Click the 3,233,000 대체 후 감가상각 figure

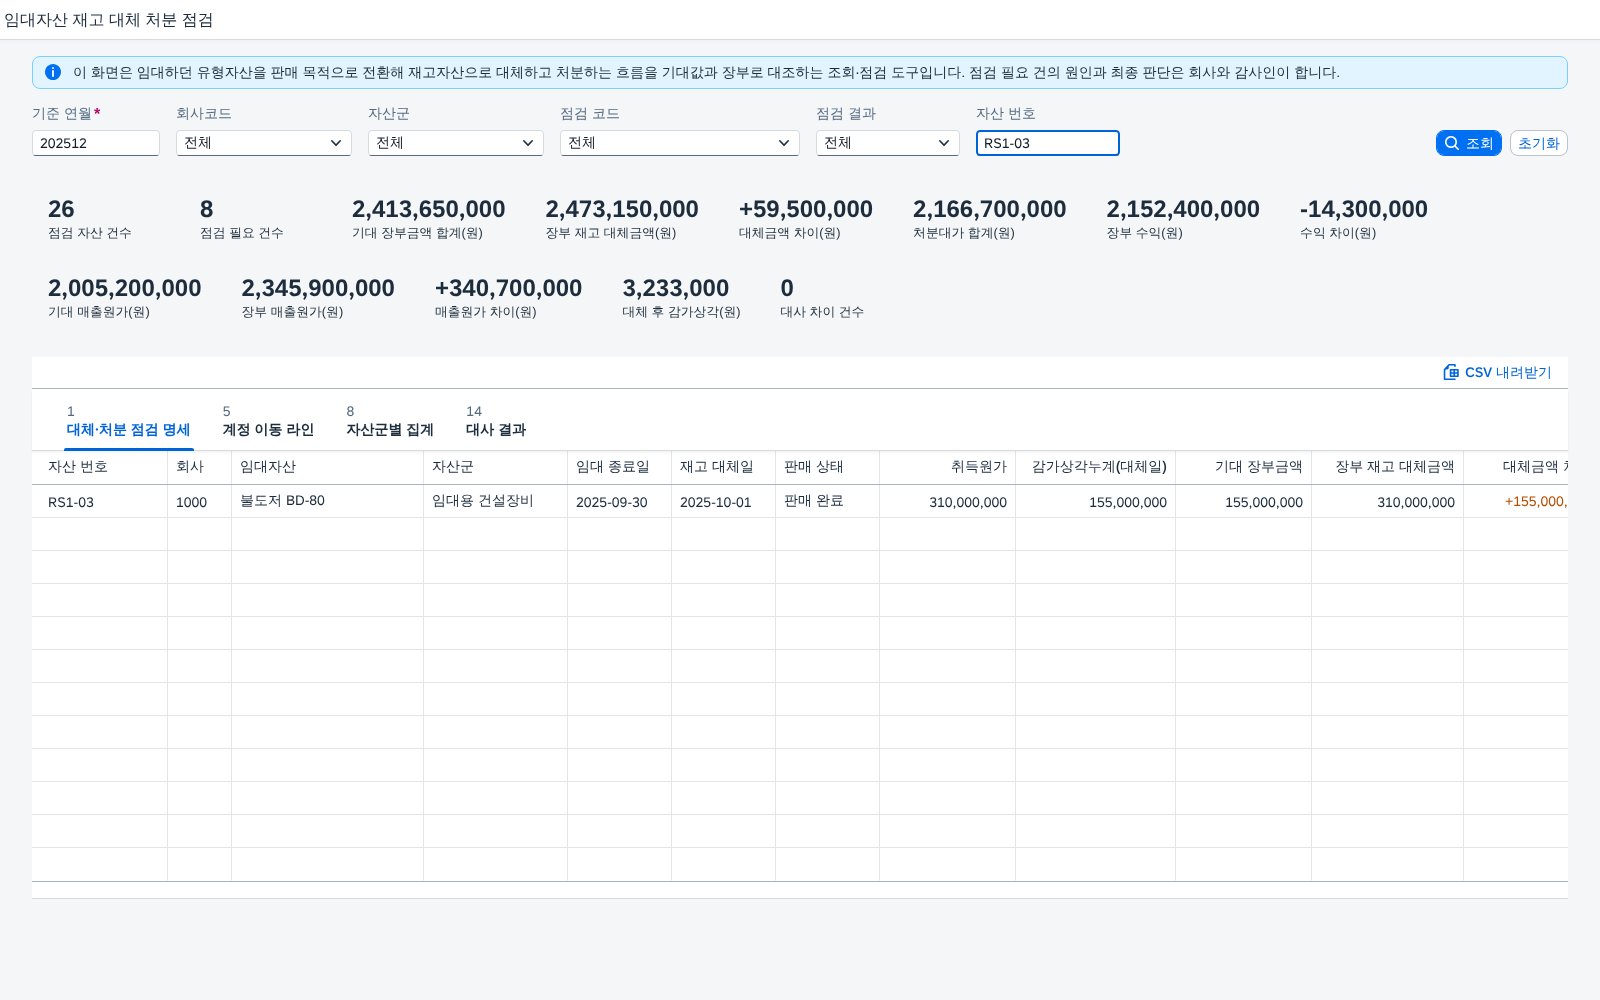click(676, 288)
